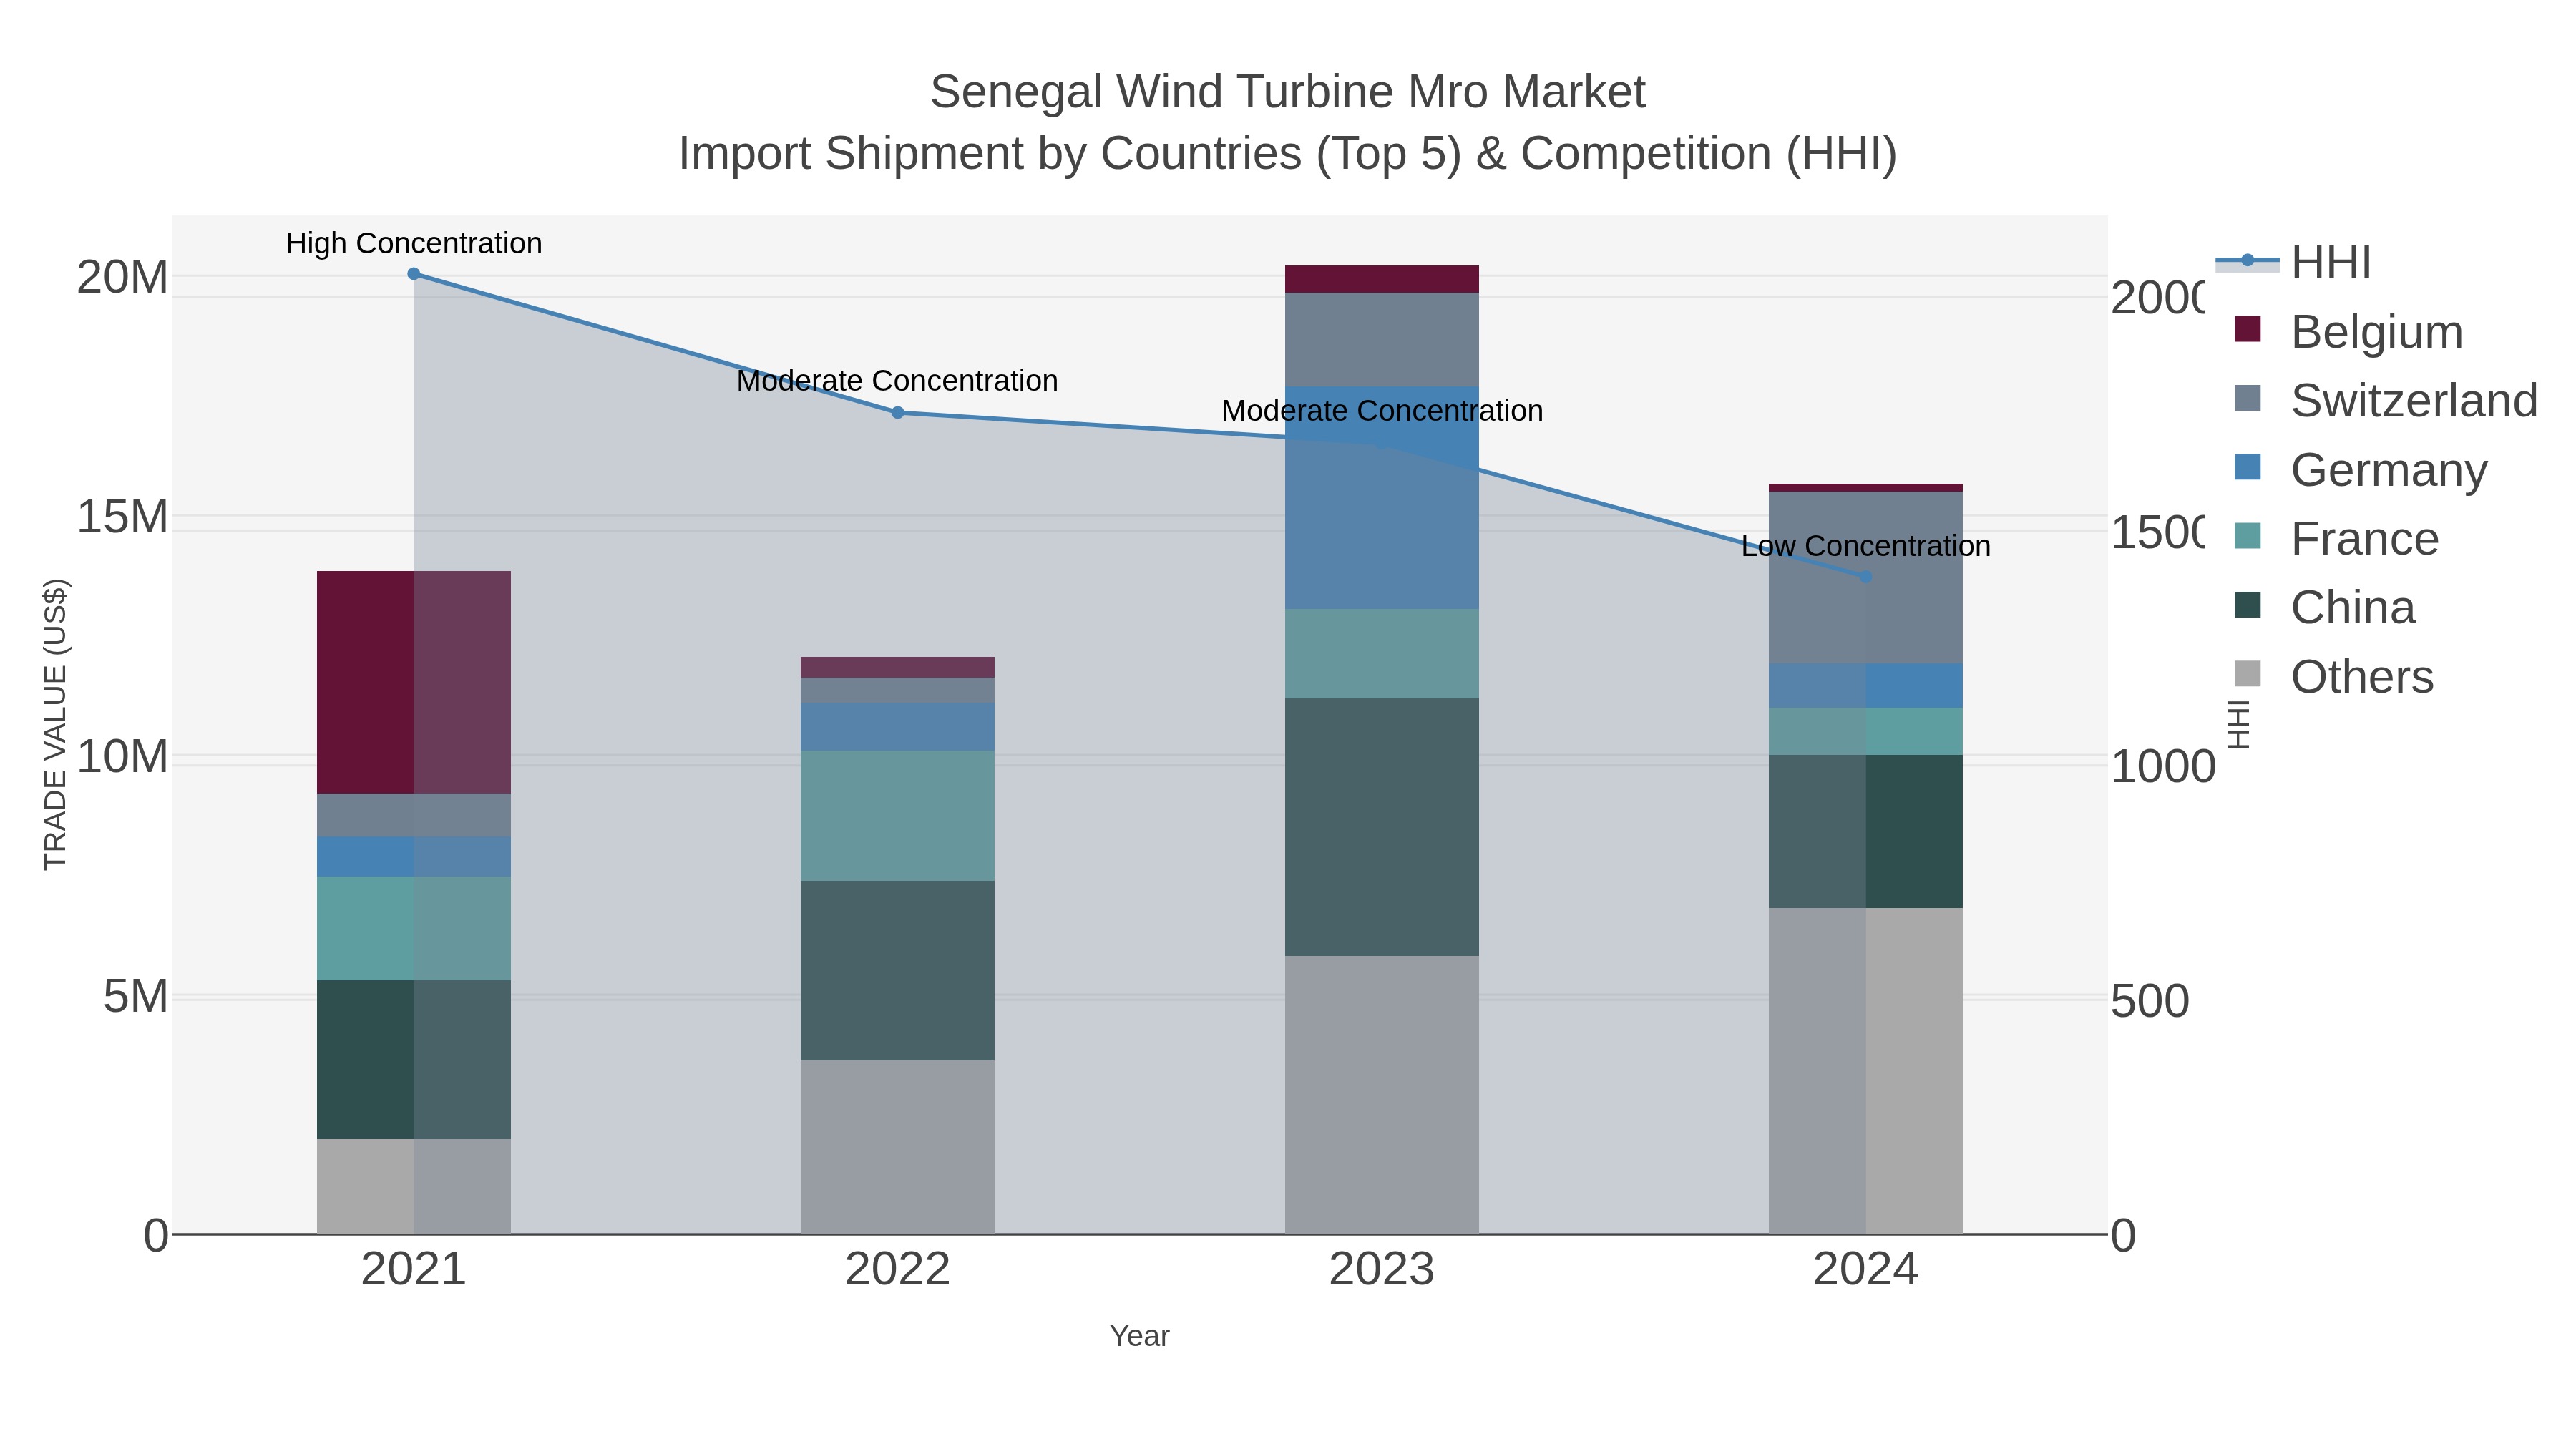This screenshot has width=2576, height=1449.
Task: Click the HHI line marker icon in legend
Action: click(2247, 261)
